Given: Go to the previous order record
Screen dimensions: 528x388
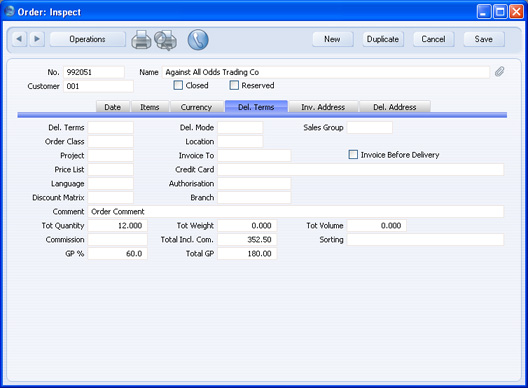Looking at the screenshot, I should coord(19,39).
